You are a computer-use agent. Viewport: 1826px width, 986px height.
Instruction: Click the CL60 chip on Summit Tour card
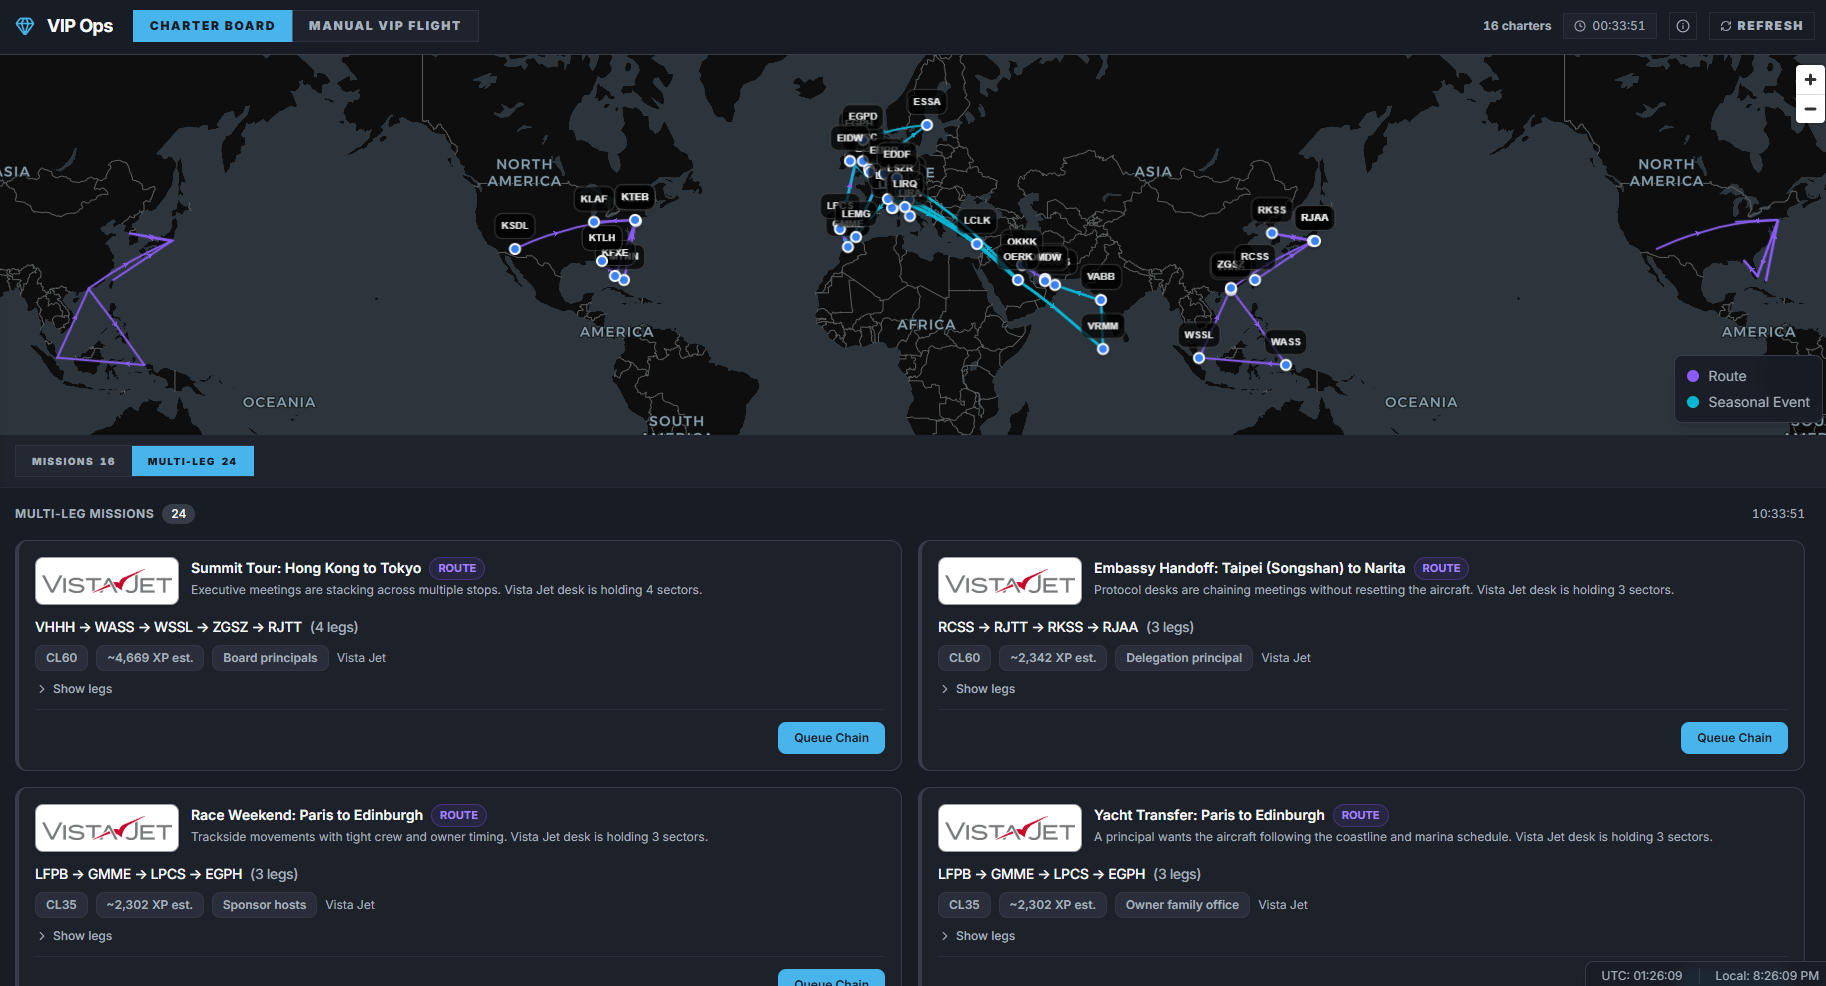coord(62,658)
